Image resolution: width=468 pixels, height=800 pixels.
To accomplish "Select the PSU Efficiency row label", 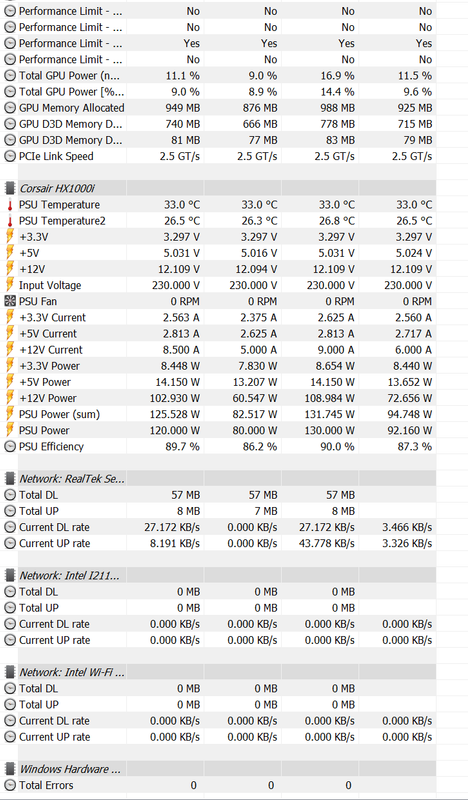I will 51,446.
